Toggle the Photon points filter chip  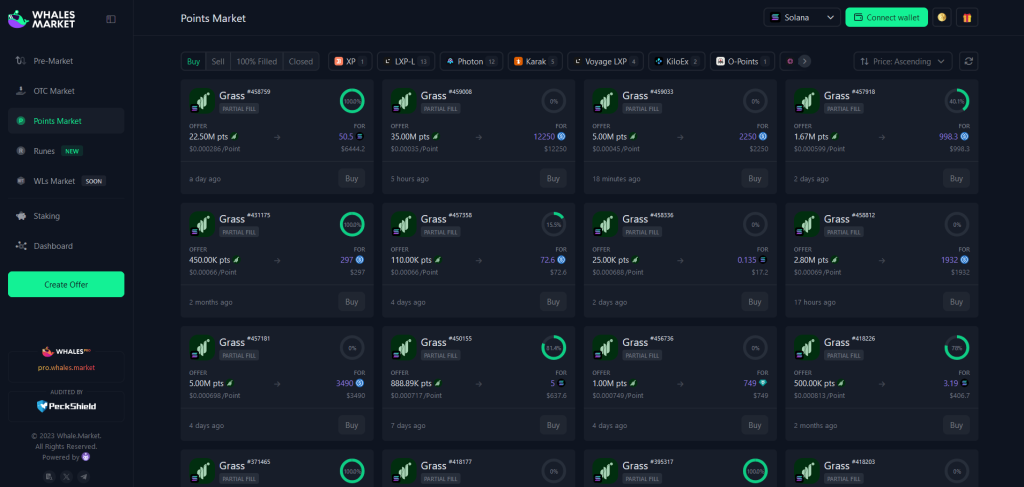coord(472,61)
